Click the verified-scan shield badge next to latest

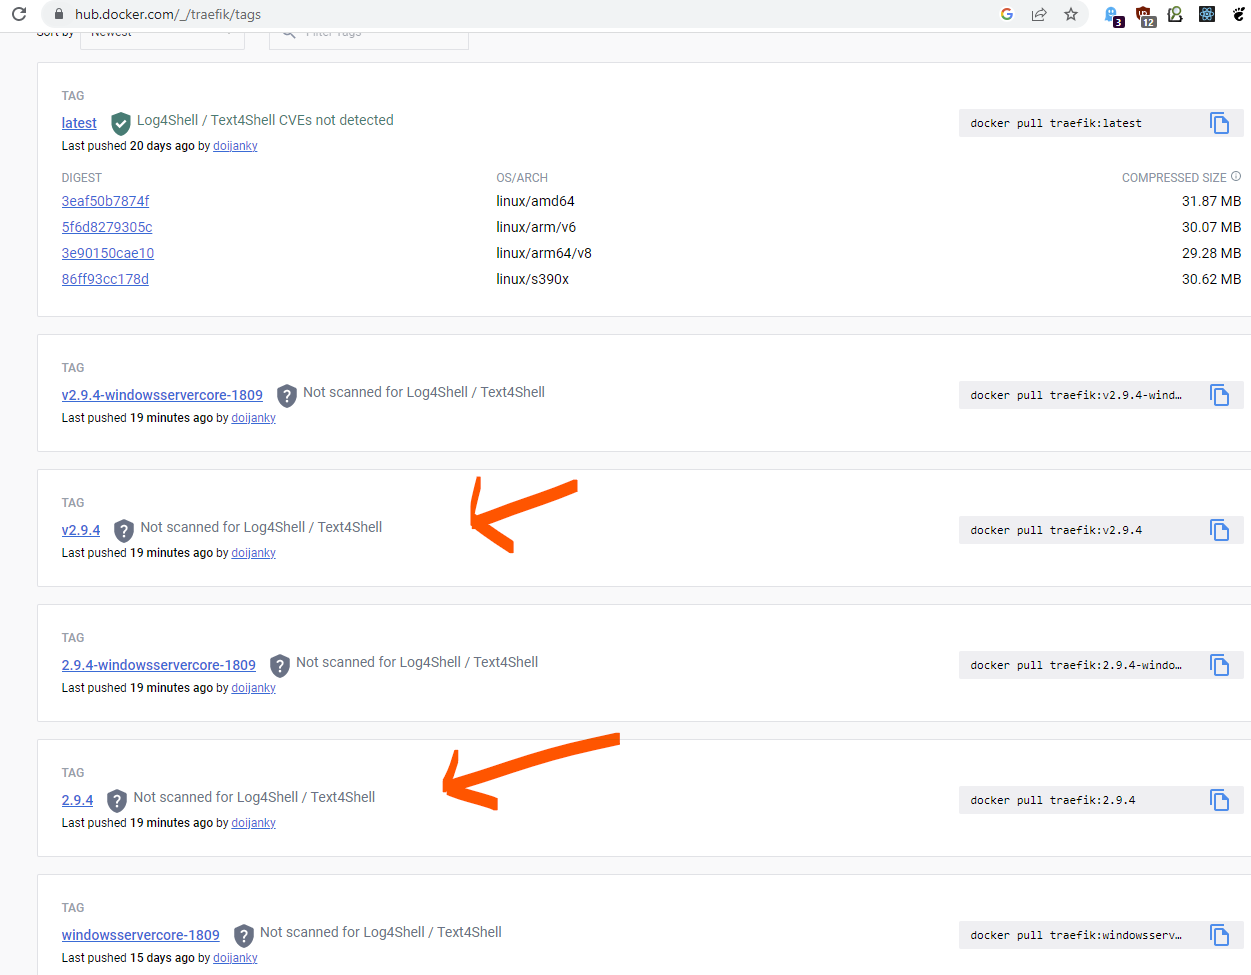(120, 123)
